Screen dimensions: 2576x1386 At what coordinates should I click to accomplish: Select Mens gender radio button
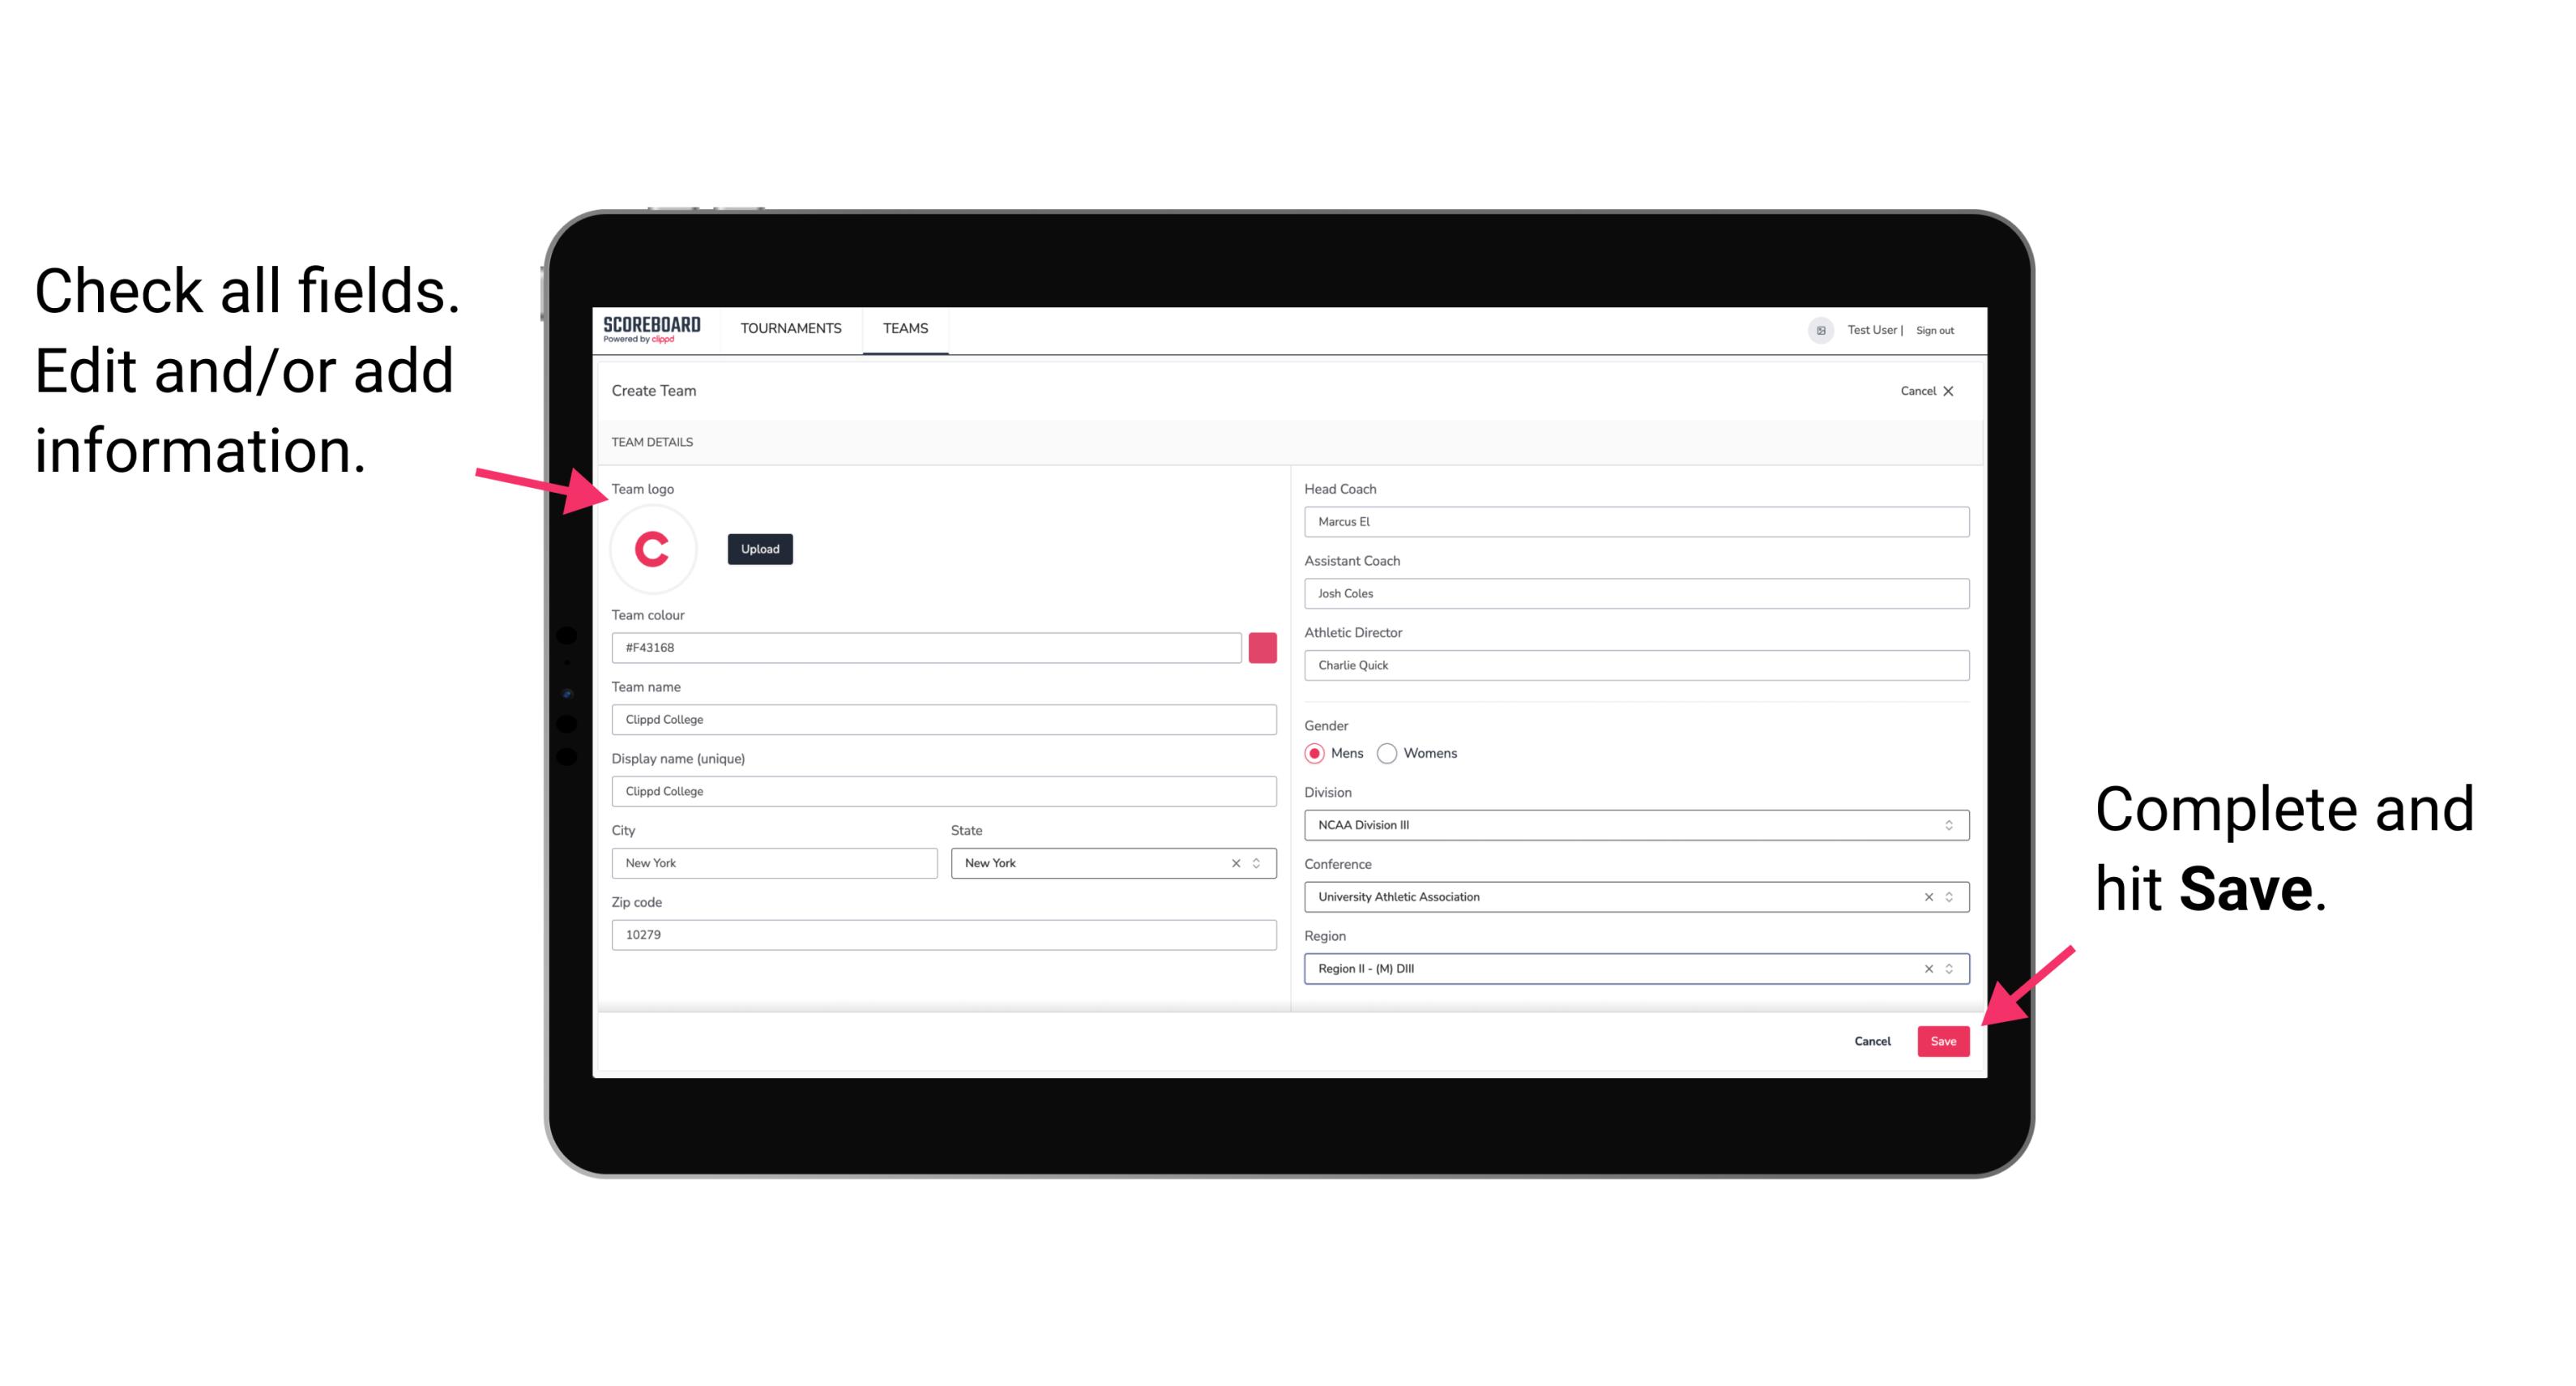(x=1314, y=755)
